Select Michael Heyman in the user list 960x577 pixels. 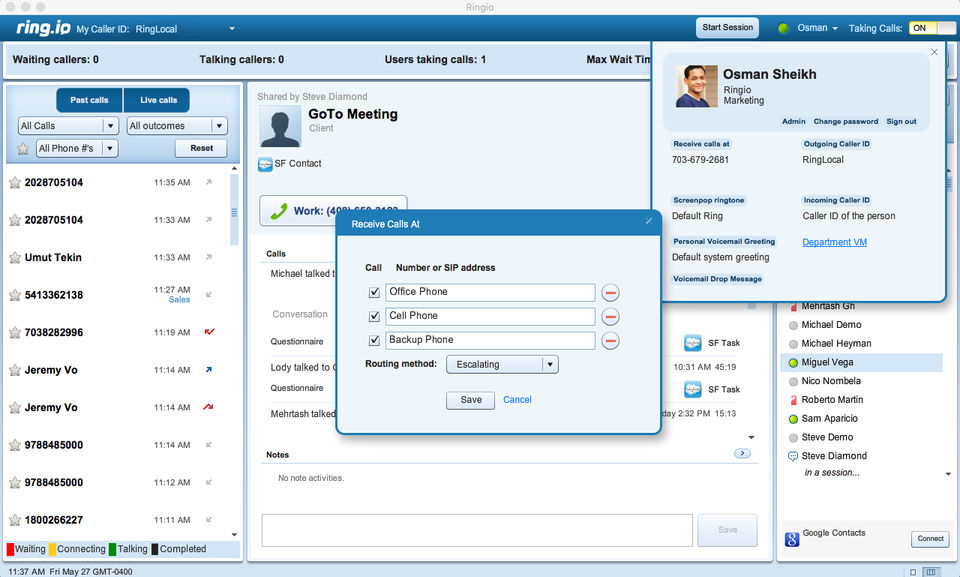click(x=836, y=344)
